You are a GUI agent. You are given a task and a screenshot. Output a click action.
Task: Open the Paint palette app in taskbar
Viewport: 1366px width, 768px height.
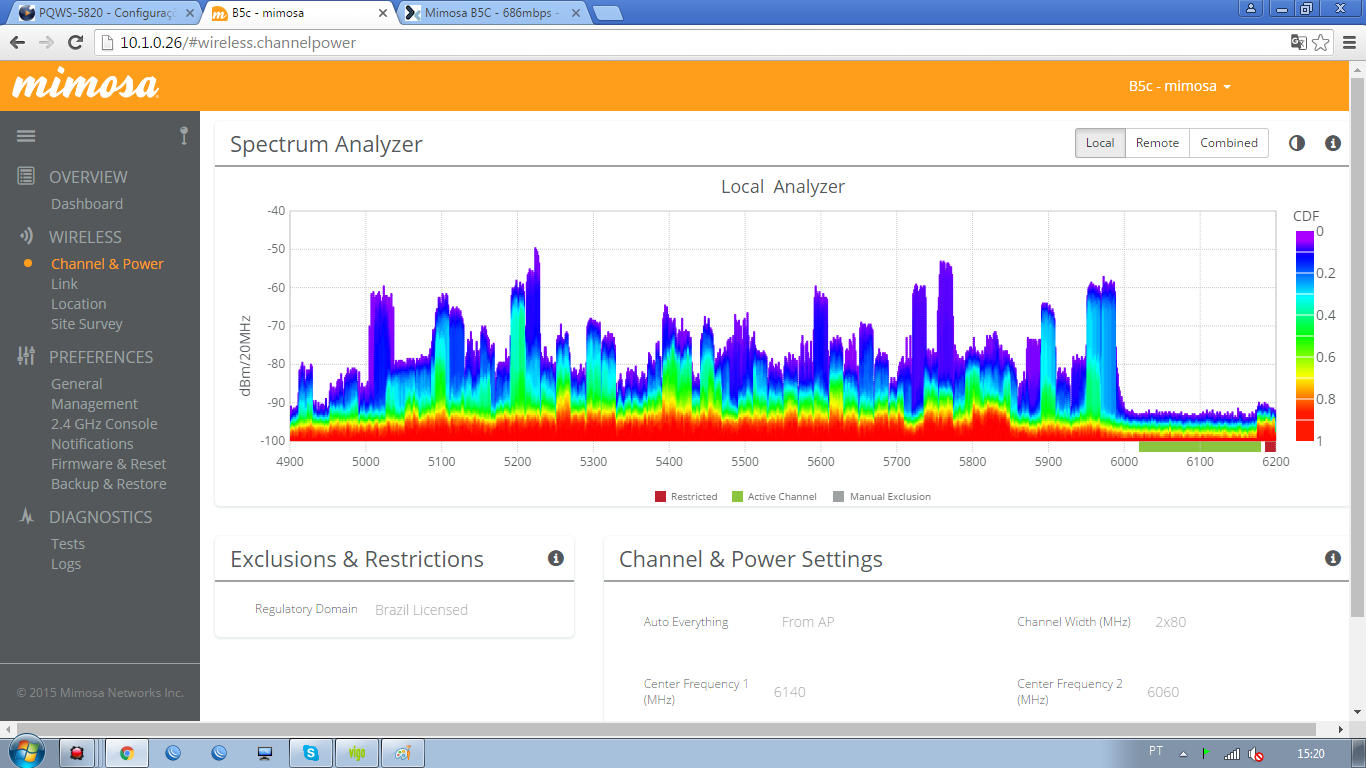(x=403, y=753)
